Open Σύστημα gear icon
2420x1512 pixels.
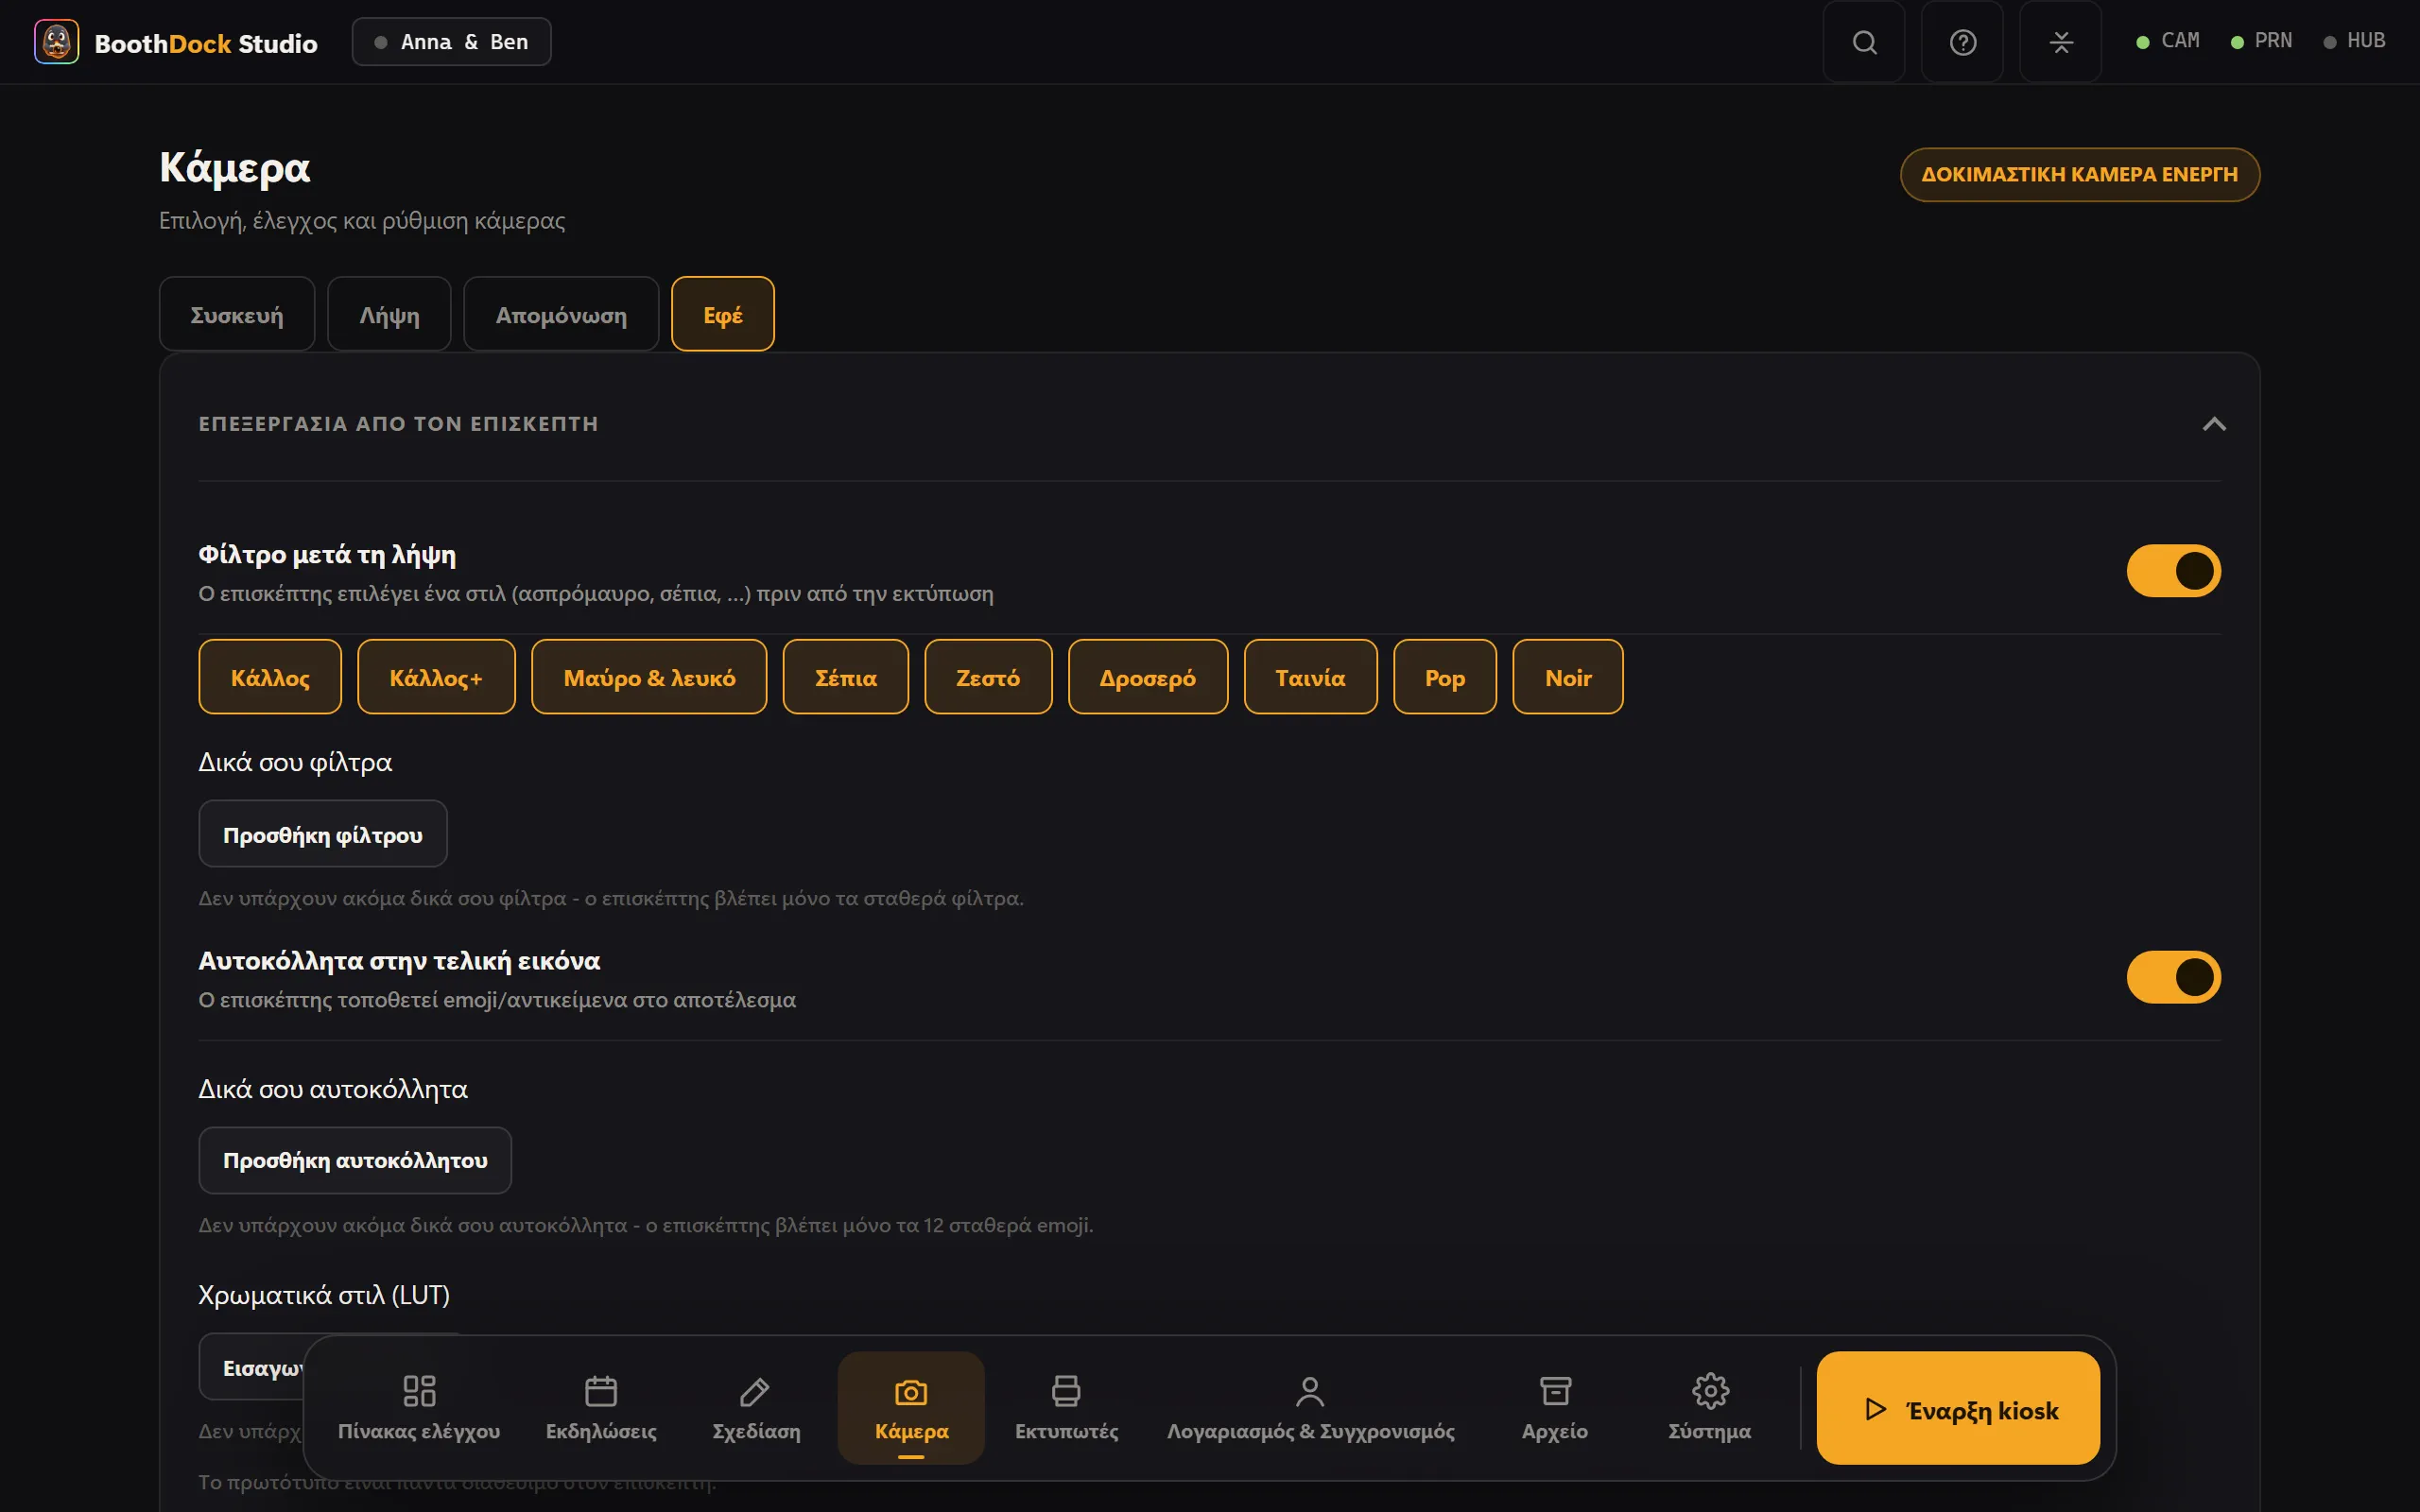(1710, 1407)
